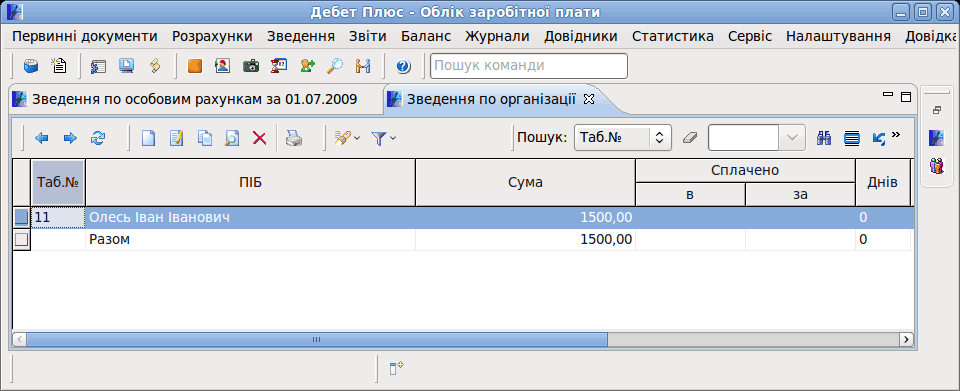960x391 pixels.
Task: Expand the search value combo box arrow
Action: [x=792, y=138]
